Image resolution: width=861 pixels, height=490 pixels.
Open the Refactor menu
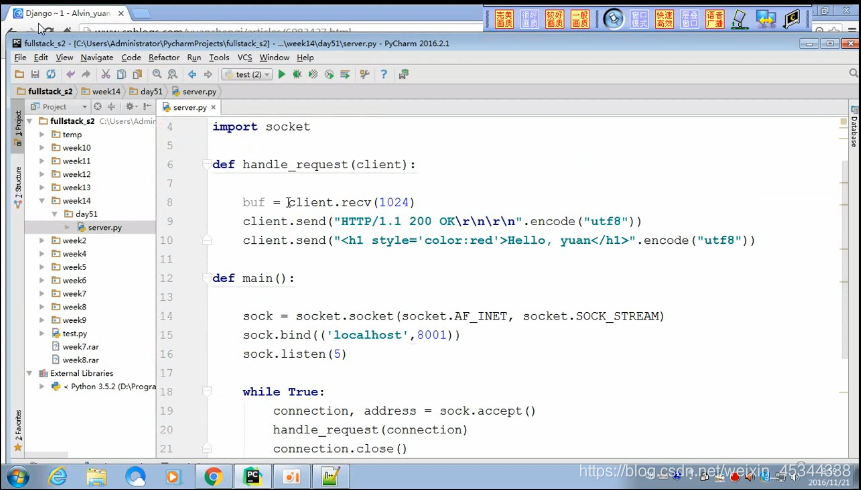(x=164, y=57)
